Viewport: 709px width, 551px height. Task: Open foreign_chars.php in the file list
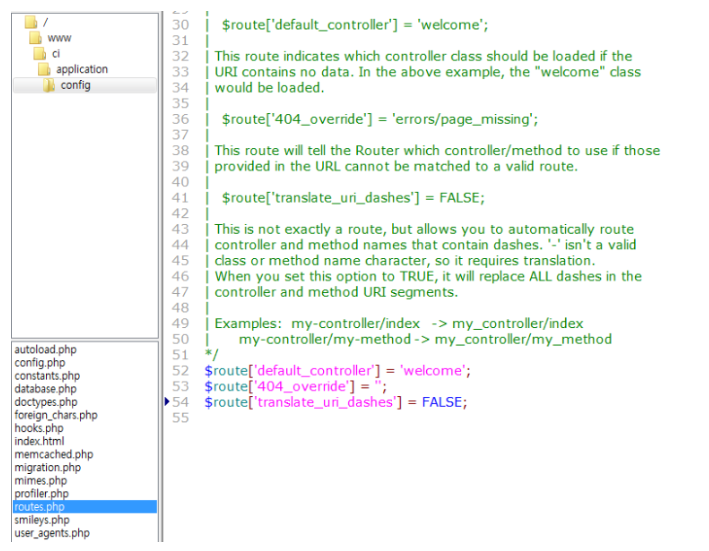[x=56, y=415]
